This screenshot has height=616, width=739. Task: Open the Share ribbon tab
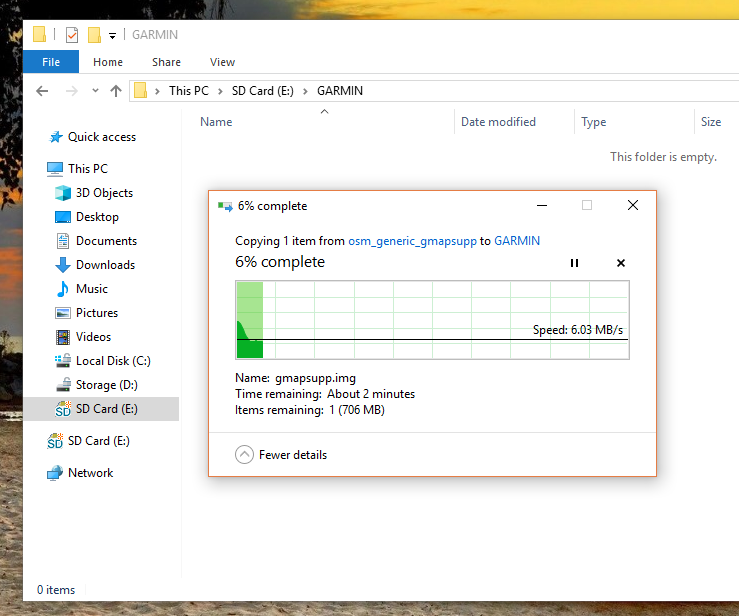[x=166, y=62]
